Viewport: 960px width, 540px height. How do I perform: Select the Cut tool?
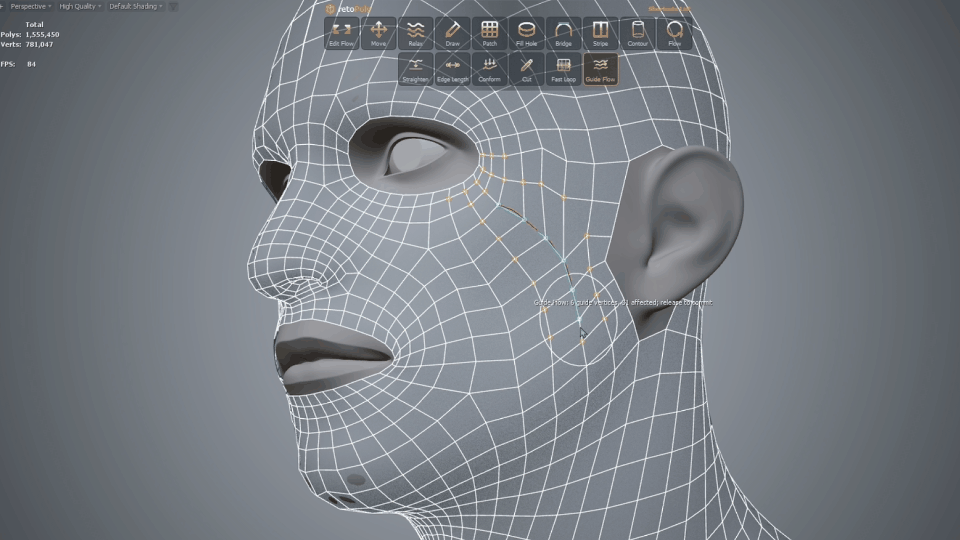click(x=527, y=69)
